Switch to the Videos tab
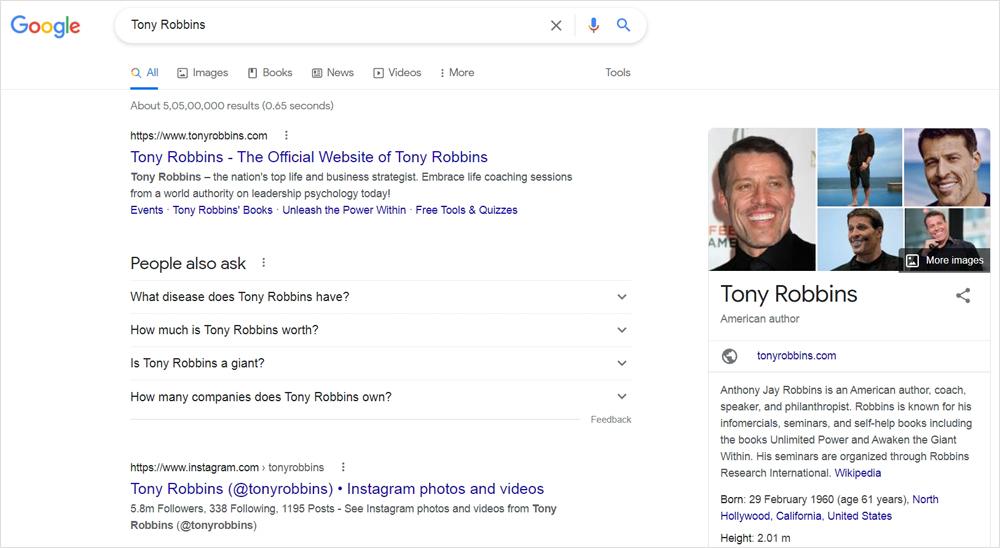Viewport: 1000px width, 548px height. [397, 73]
